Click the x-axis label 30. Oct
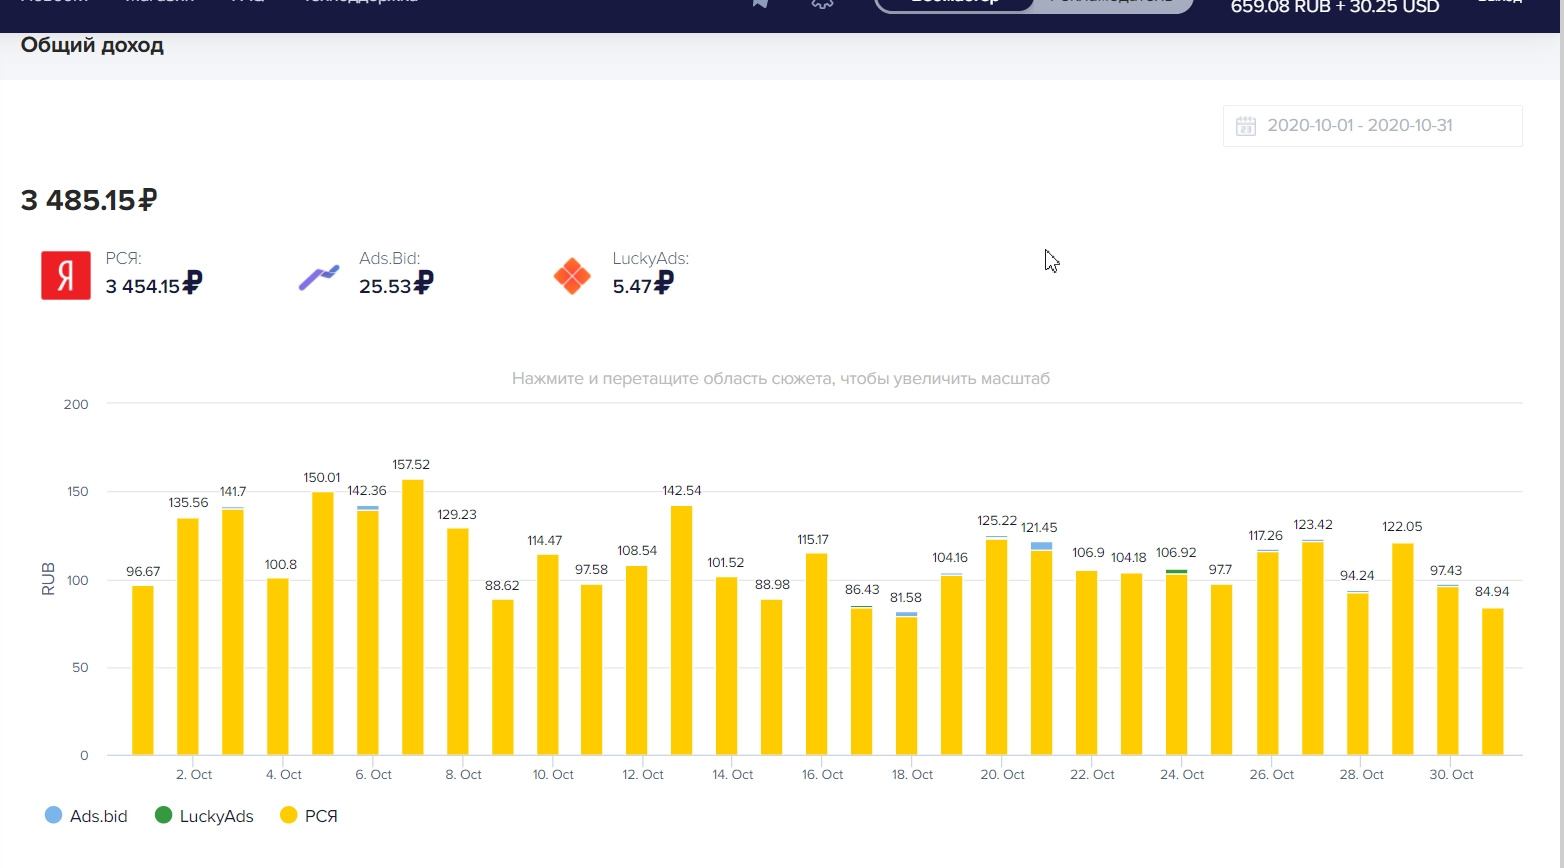1564x868 pixels. tap(1452, 775)
